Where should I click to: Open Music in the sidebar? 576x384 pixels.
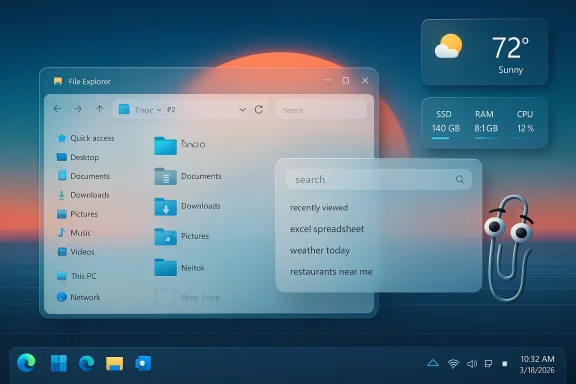[x=74, y=233]
